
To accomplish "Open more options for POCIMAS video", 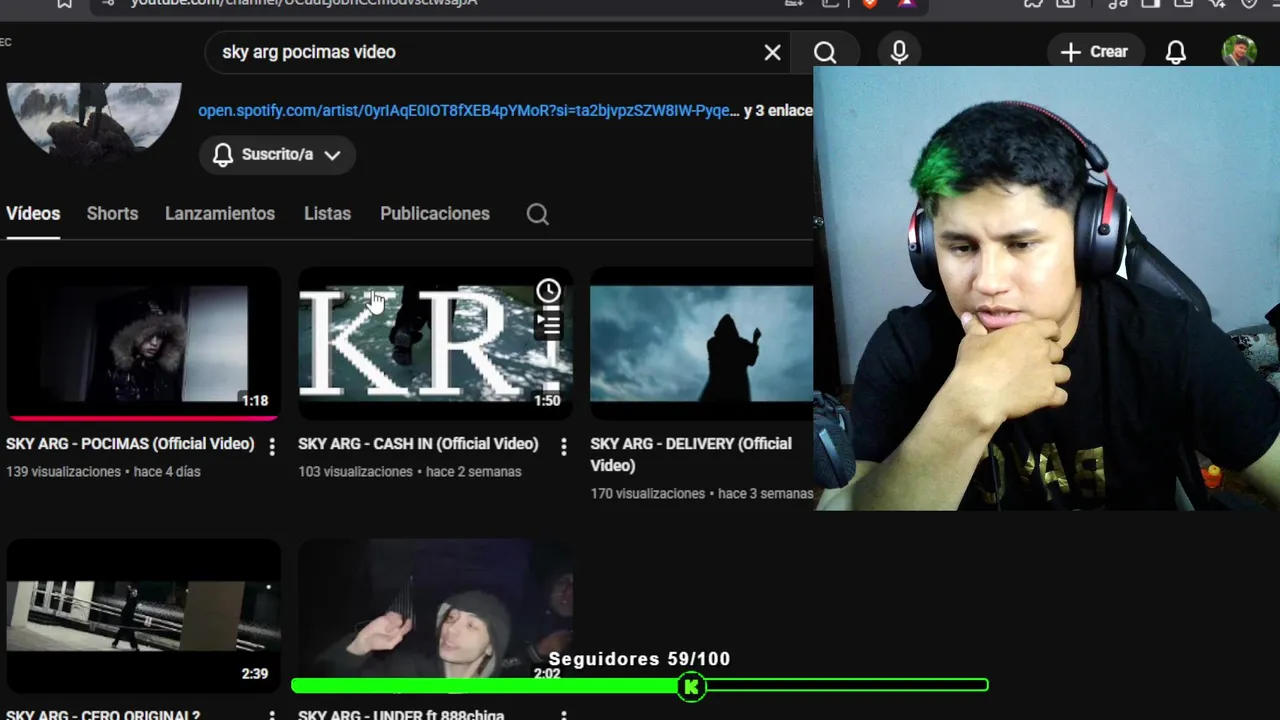I will tap(272, 447).
